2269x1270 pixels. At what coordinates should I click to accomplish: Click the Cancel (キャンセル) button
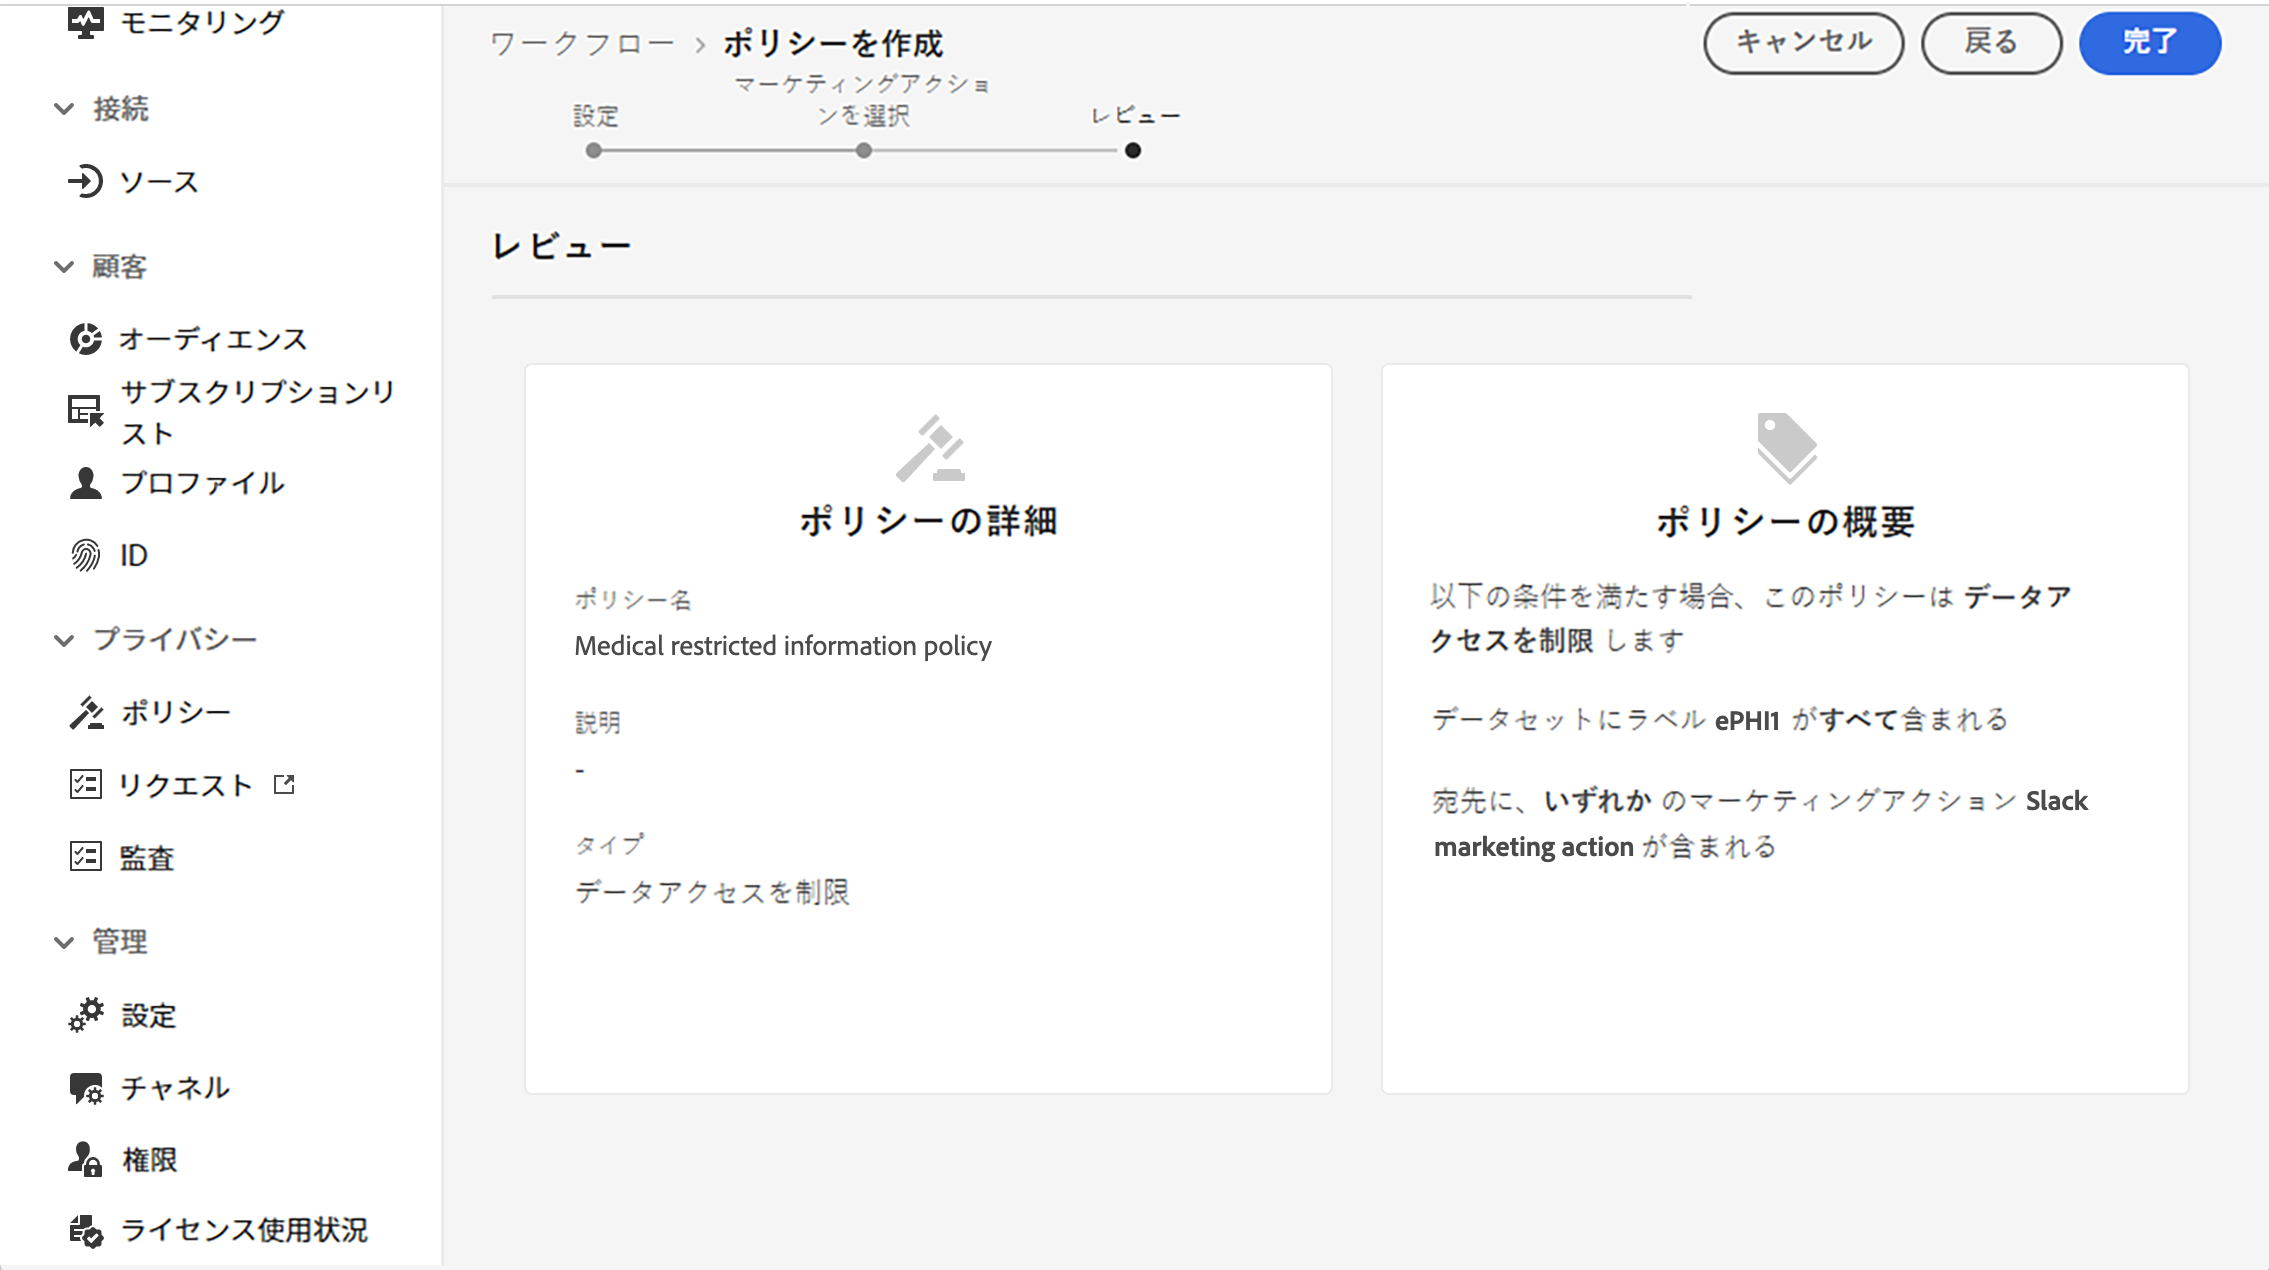(x=1803, y=43)
